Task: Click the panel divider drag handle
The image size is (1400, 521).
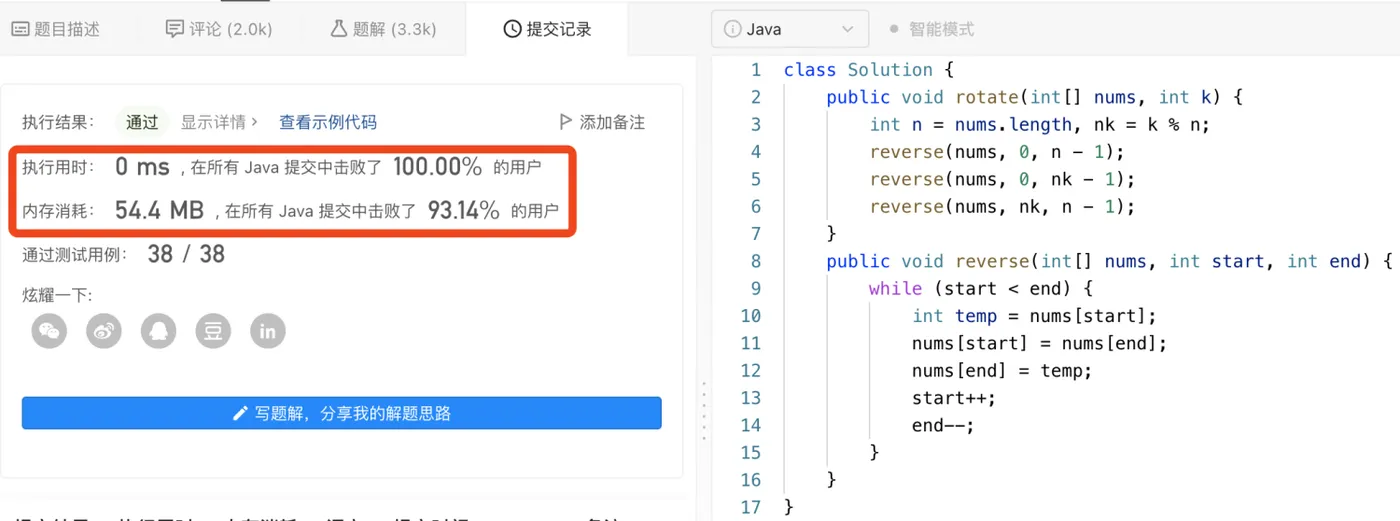Action: pos(704,404)
